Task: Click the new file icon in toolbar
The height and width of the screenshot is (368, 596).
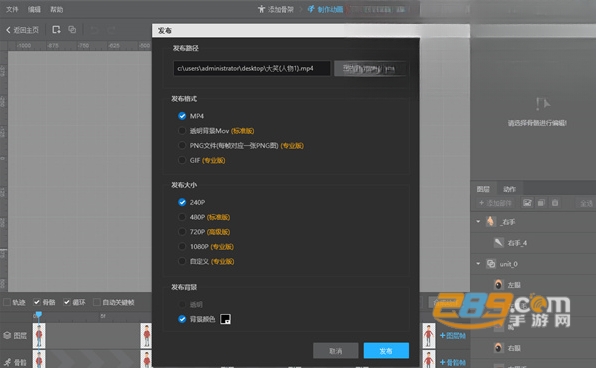Action: tap(56, 30)
